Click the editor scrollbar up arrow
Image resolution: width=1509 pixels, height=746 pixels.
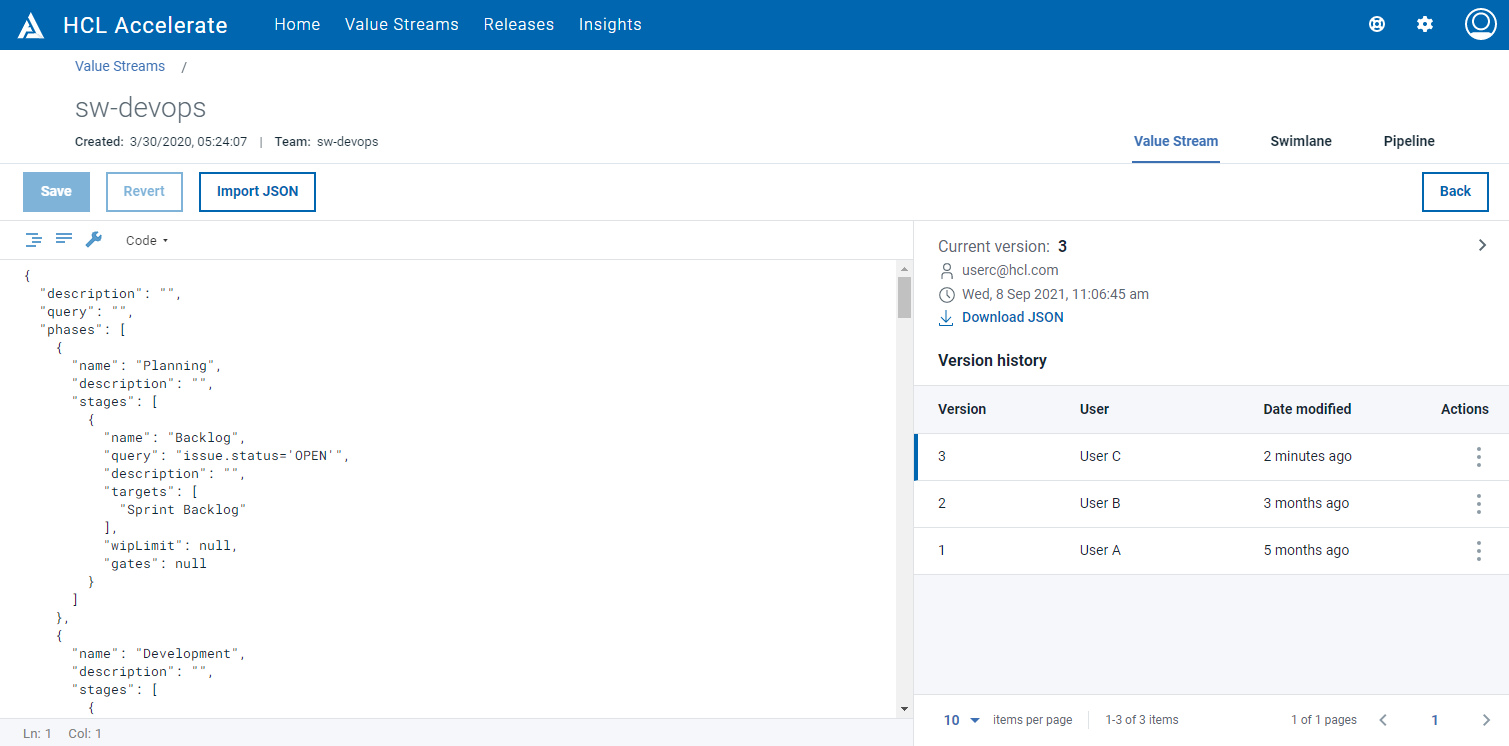pos(904,269)
